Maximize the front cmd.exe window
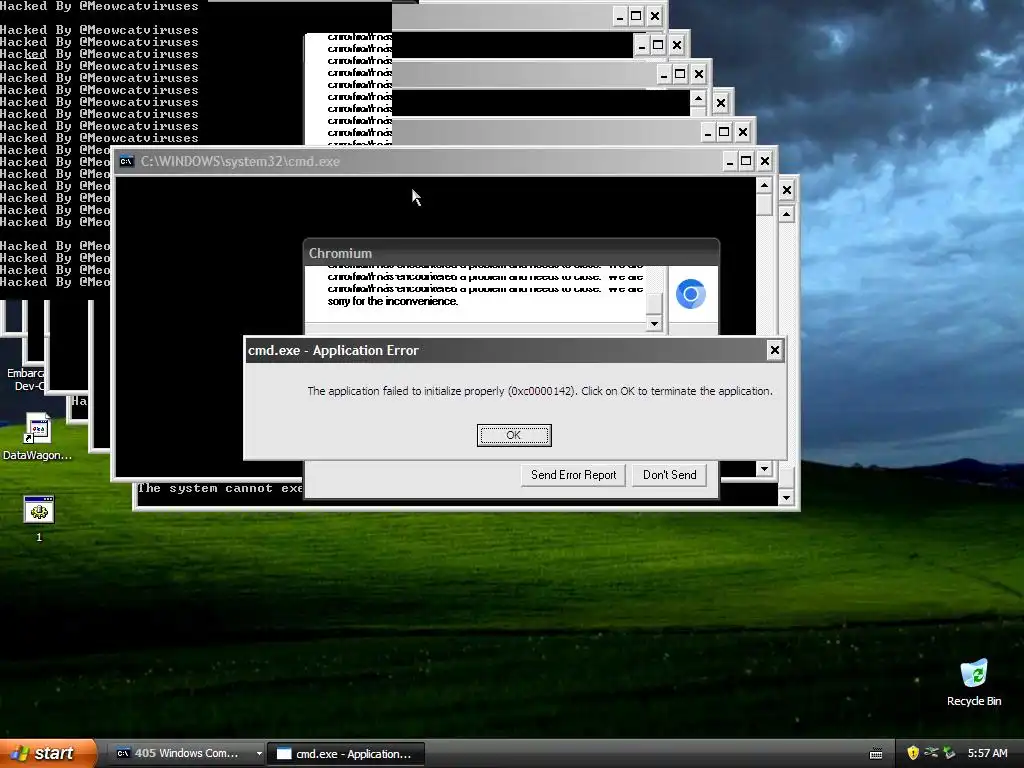The height and width of the screenshot is (768, 1024). (746, 161)
